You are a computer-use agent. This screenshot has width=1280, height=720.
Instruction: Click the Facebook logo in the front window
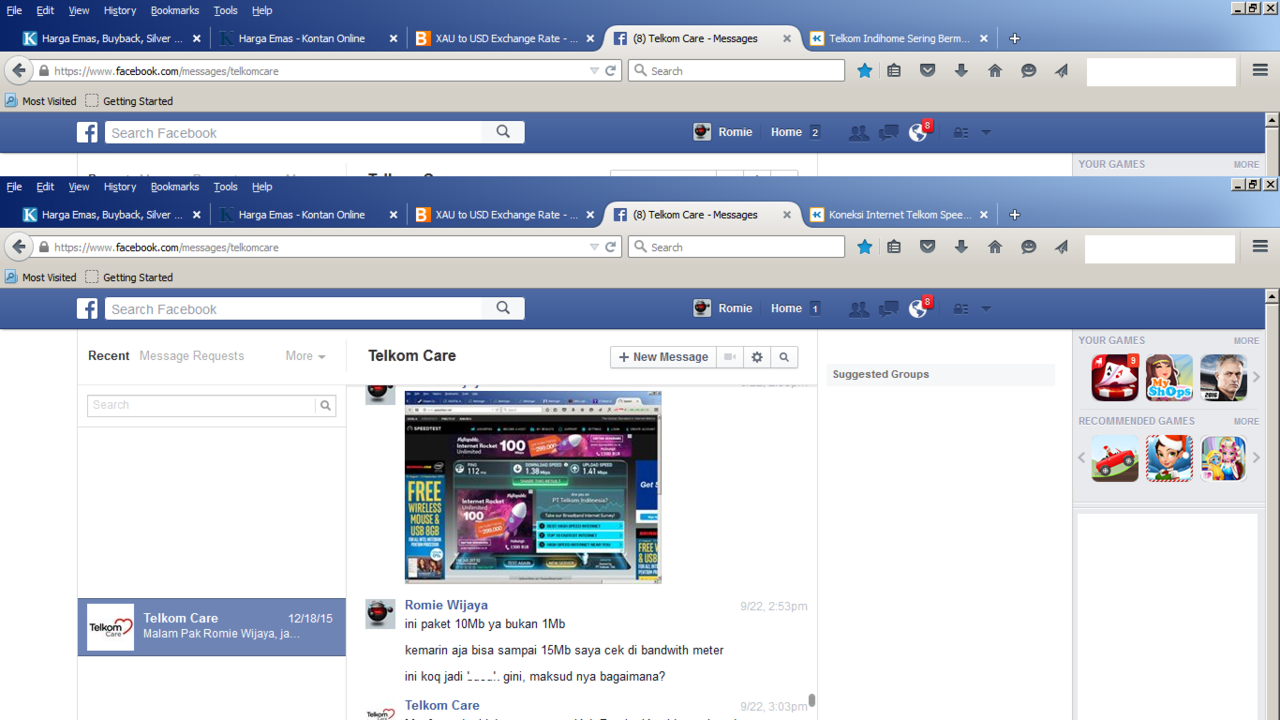coord(88,309)
